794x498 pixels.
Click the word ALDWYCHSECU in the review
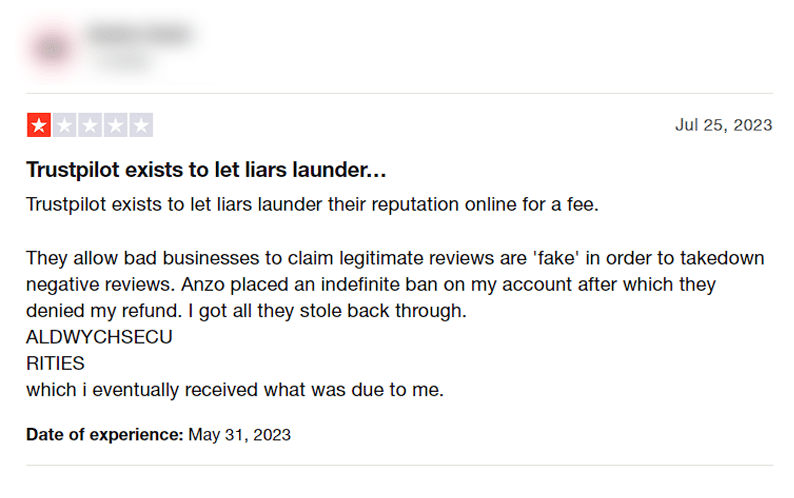(99, 337)
